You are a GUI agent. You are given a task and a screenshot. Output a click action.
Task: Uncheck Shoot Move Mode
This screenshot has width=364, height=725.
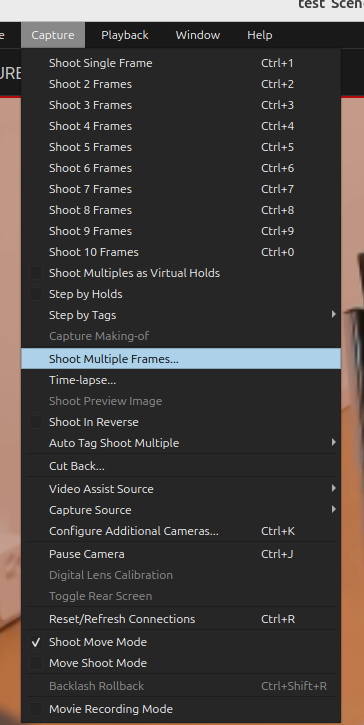(x=36, y=642)
